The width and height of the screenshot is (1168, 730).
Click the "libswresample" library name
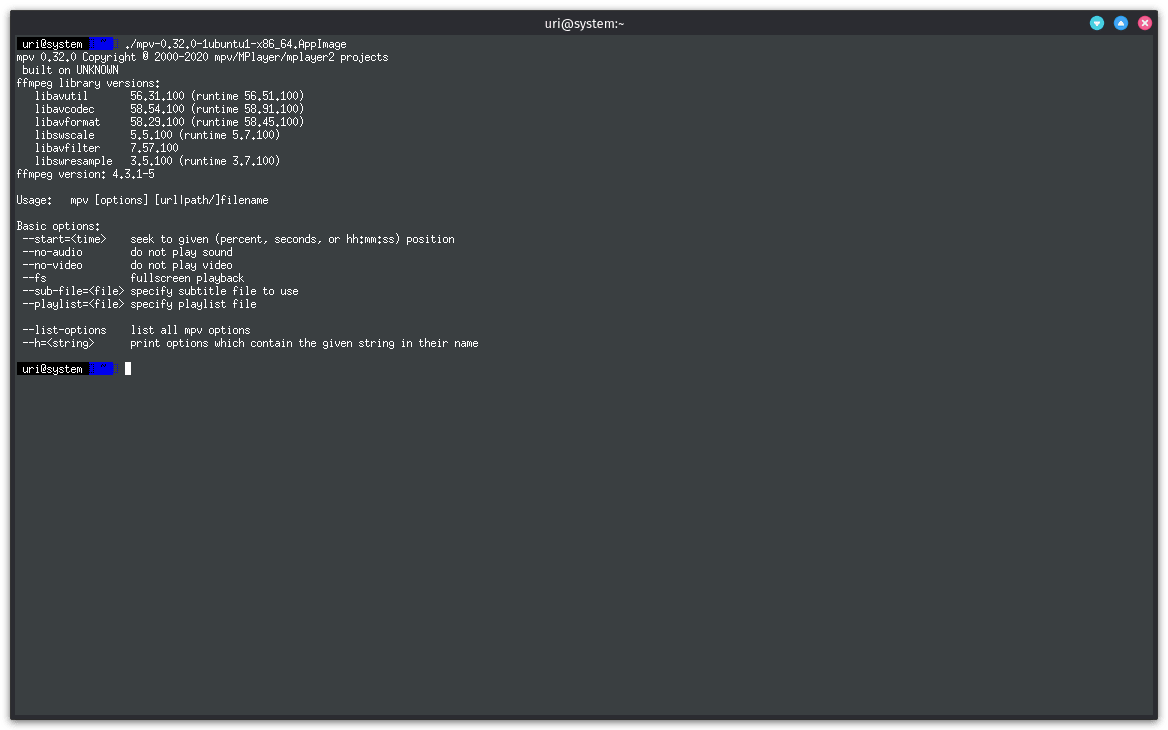pyautogui.click(x=73, y=162)
